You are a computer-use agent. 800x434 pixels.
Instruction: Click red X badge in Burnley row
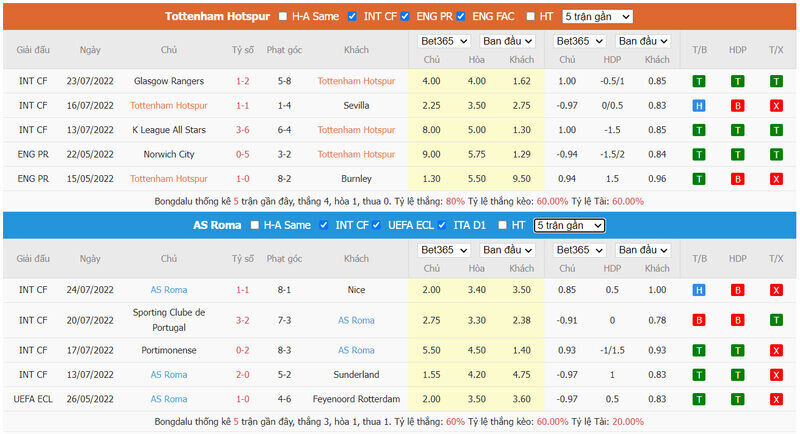[776, 179]
